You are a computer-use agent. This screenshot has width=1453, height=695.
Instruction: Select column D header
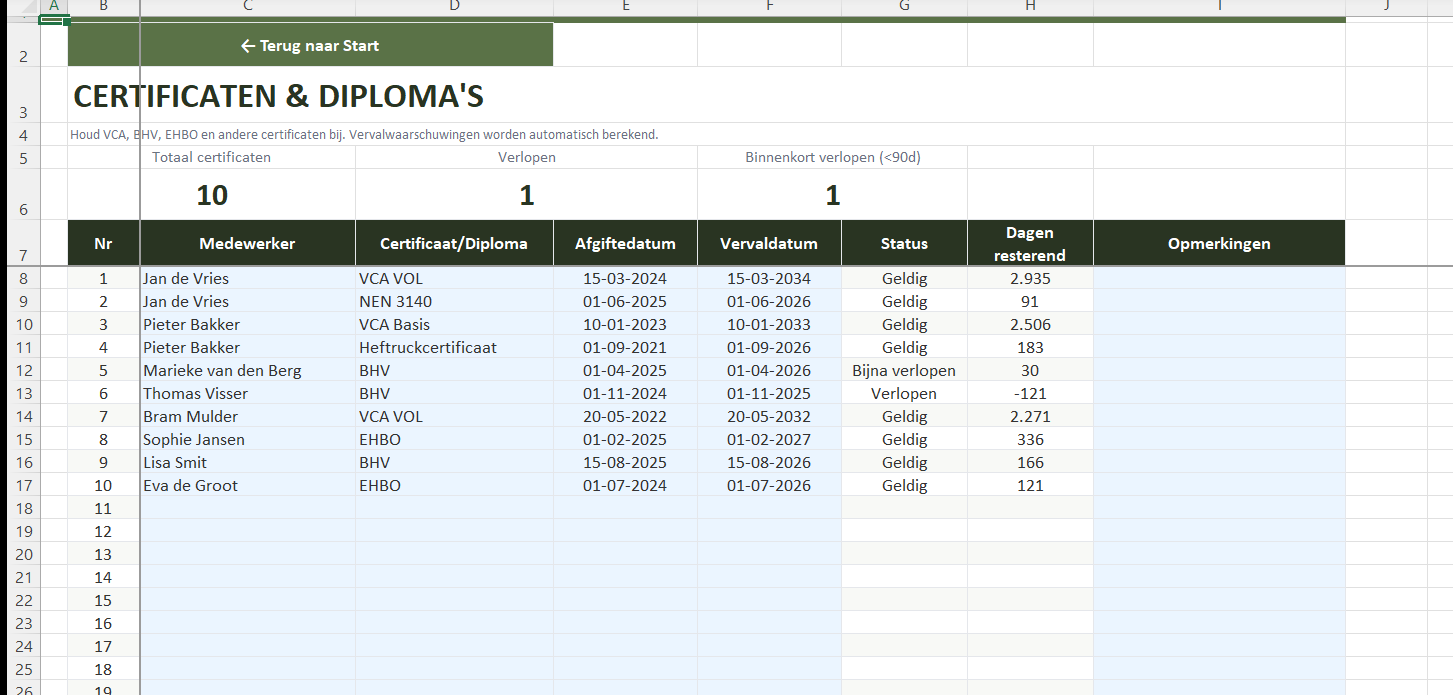pyautogui.click(x=454, y=6)
